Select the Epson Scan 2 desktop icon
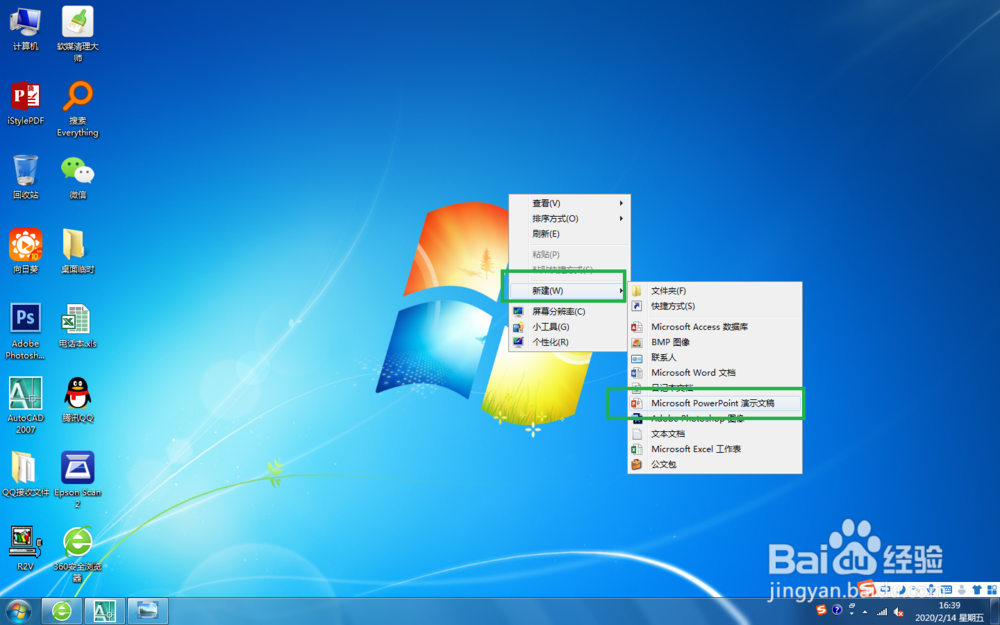This screenshot has width=1000, height=625. [x=78, y=480]
